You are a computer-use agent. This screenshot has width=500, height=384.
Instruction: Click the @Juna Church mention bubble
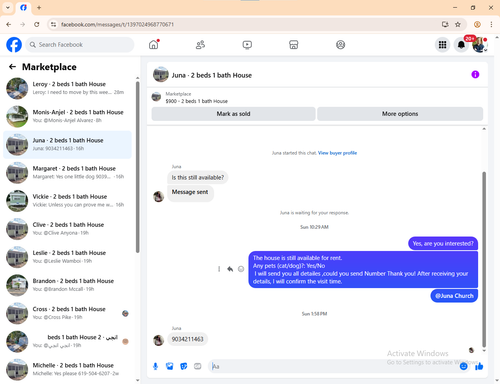click(454, 296)
